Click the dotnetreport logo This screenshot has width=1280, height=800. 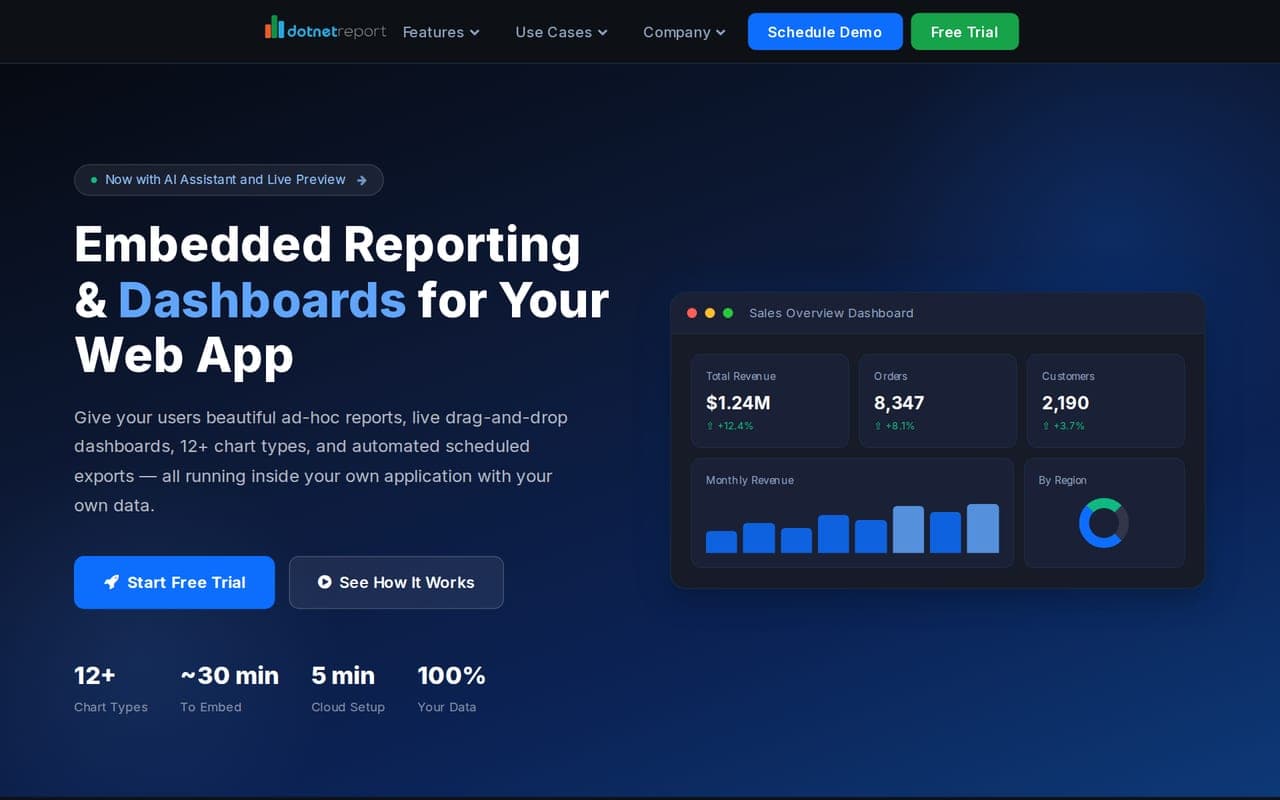point(325,29)
